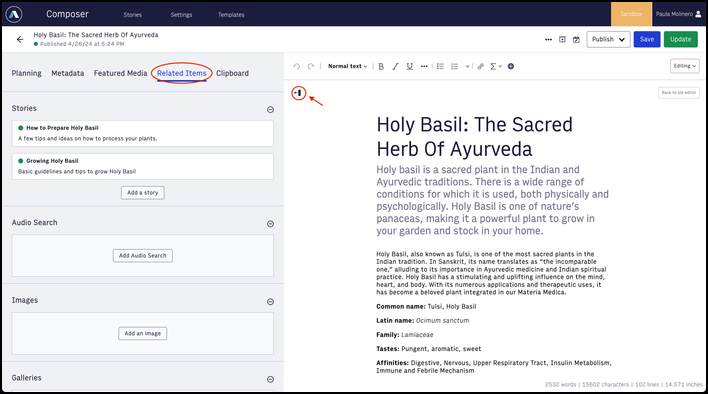Open the Normal text style dropdown
Image resolution: width=708 pixels, height=394 pixels.
[348, 66]
